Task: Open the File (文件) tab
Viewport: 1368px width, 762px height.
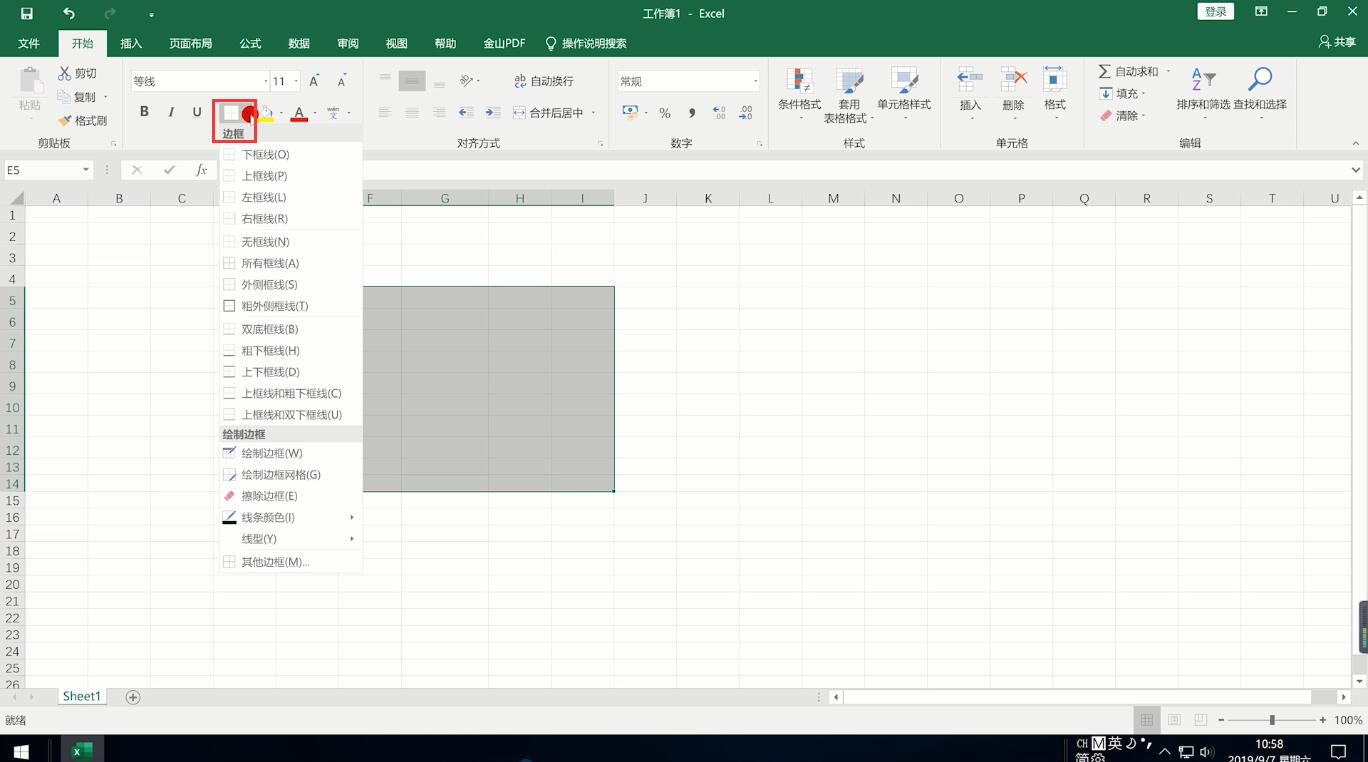Action: pyautogui.click(x=29, y=43)
